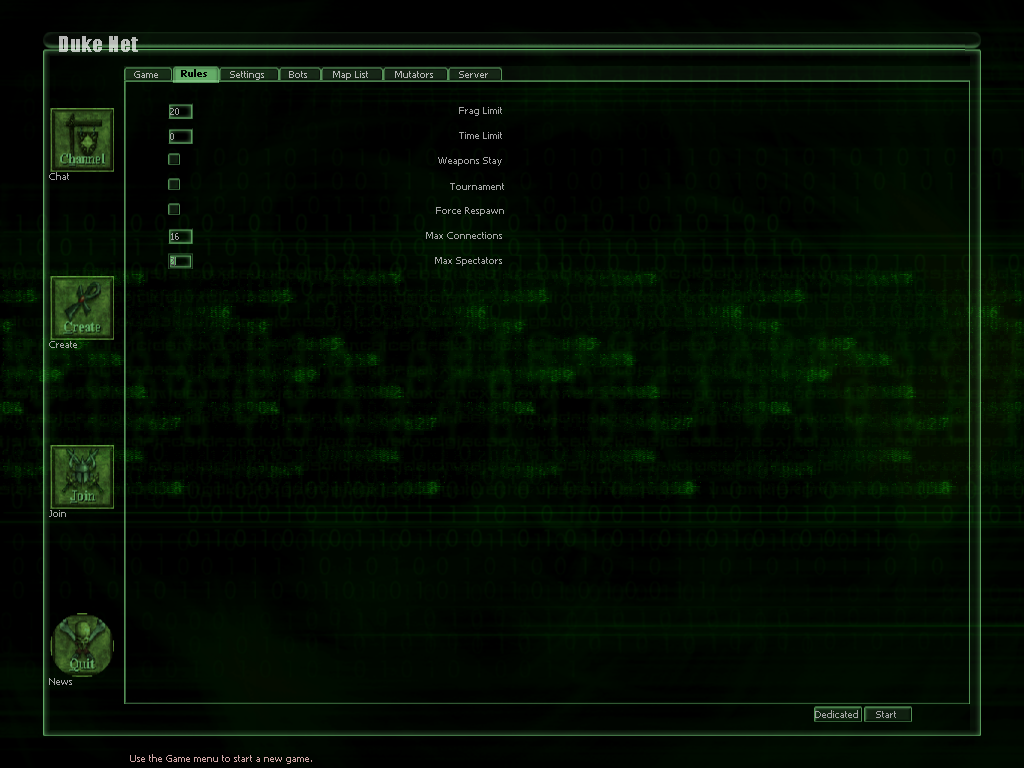
Task: Click the Weapons Stay label
Action: (470, 161)
